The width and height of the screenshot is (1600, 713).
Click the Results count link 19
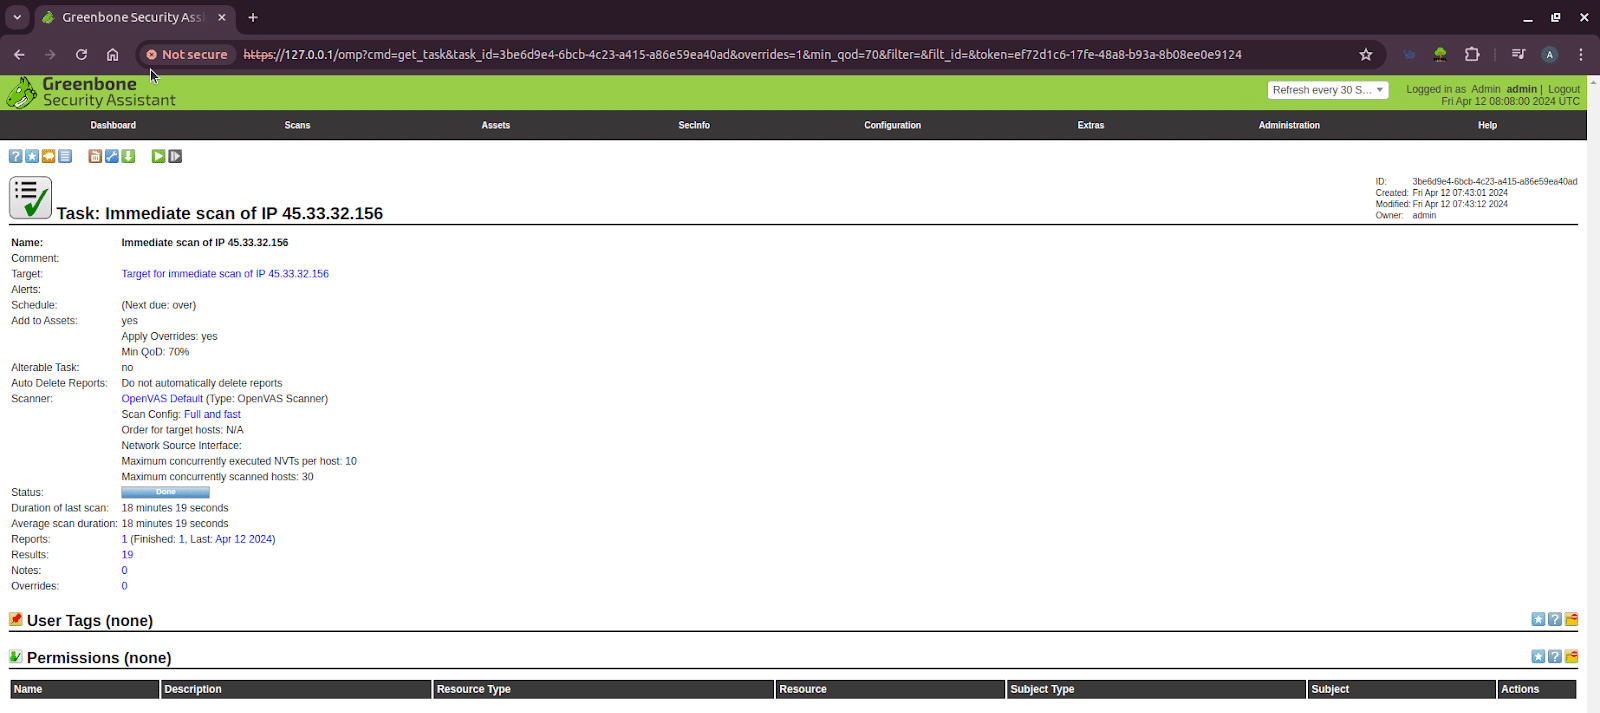tap(127, 555)
